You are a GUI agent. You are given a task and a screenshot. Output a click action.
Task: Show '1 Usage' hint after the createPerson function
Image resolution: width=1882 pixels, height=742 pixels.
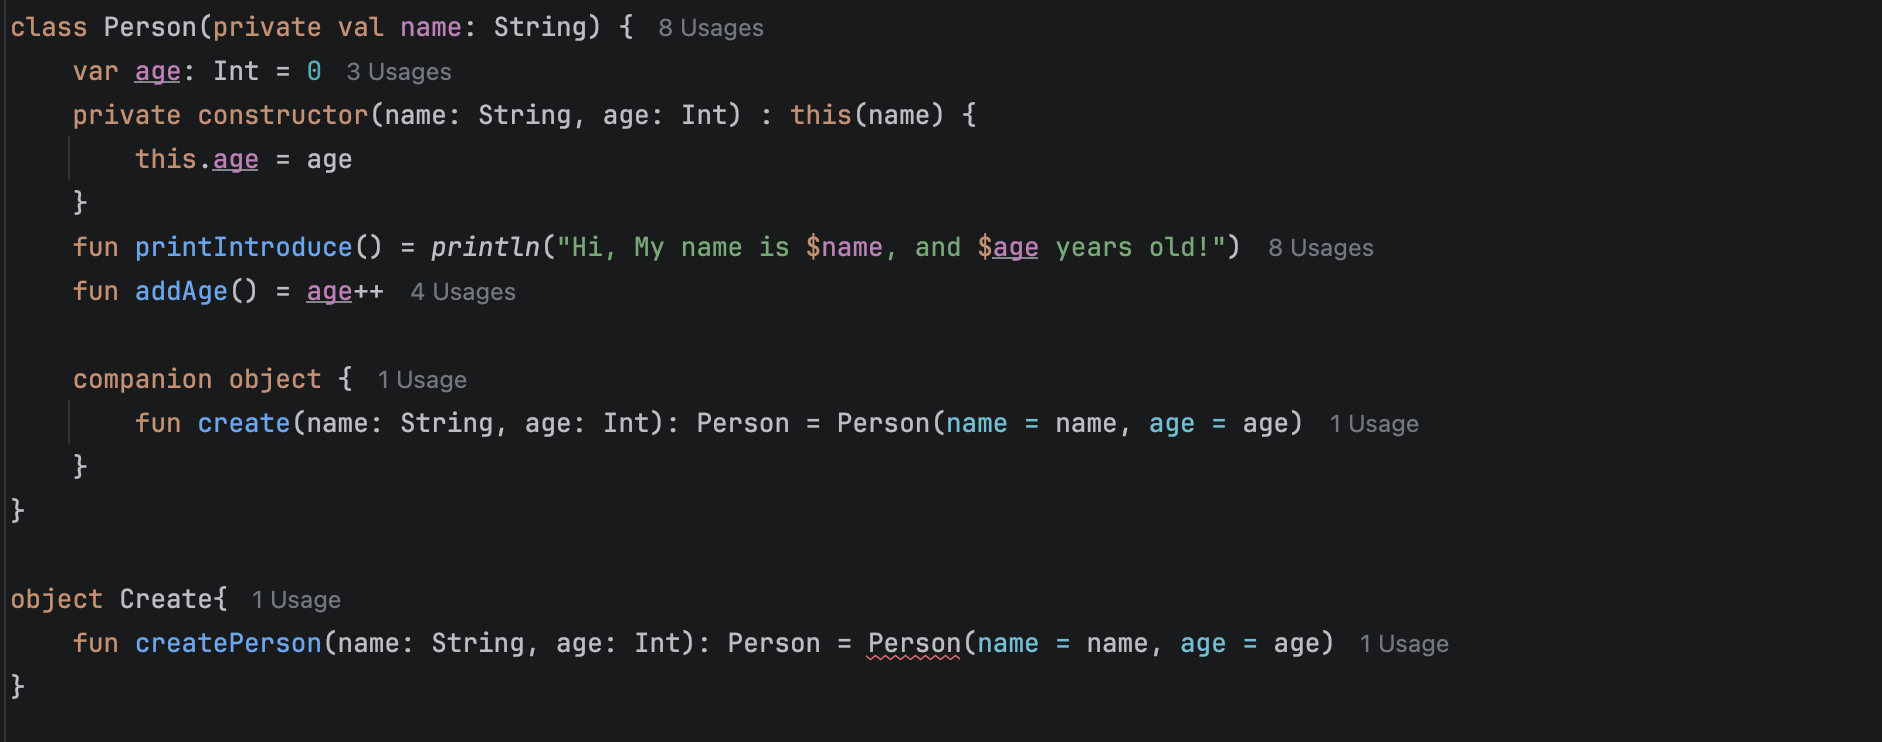pos(1404,644)
